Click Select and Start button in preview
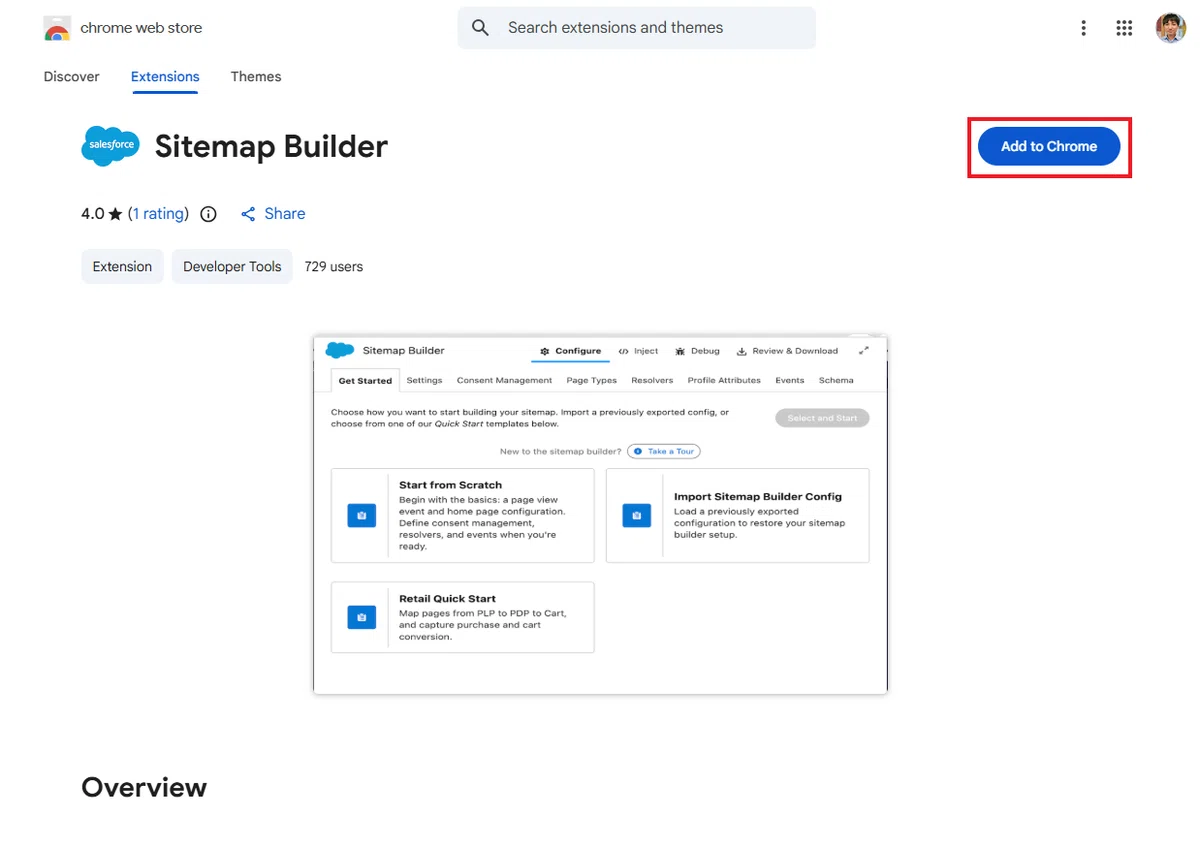Screen dimensions: 1200x843 tap(822, 418)
